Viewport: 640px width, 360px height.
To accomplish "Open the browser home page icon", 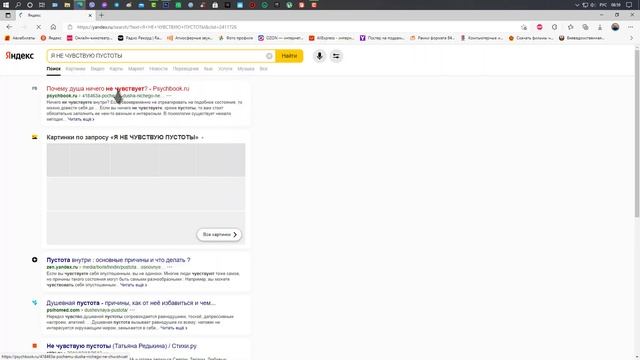I will pyautogui.click(x=53, y=27).
